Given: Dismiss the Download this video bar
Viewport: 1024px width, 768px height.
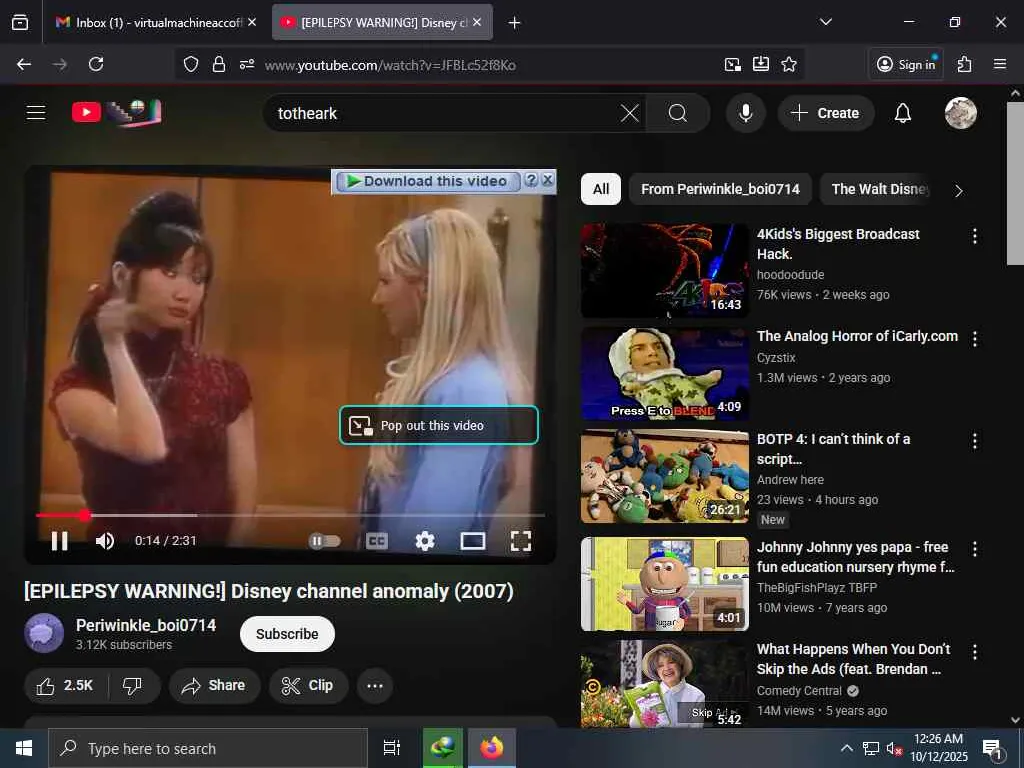Looking at the screenshot, I should click(548, 180).
